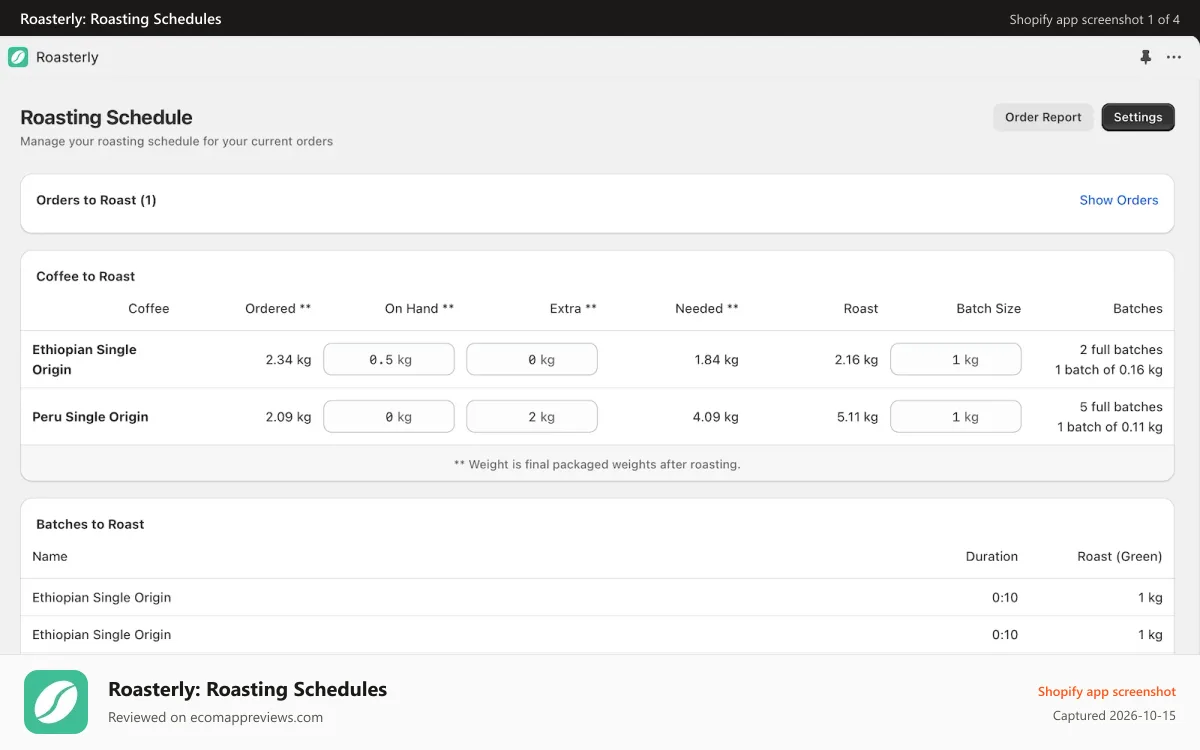This screenshot has height=750, width=1200.
Task: Edit Batch Size for Peru Single Origin
Action: (956, 416)
